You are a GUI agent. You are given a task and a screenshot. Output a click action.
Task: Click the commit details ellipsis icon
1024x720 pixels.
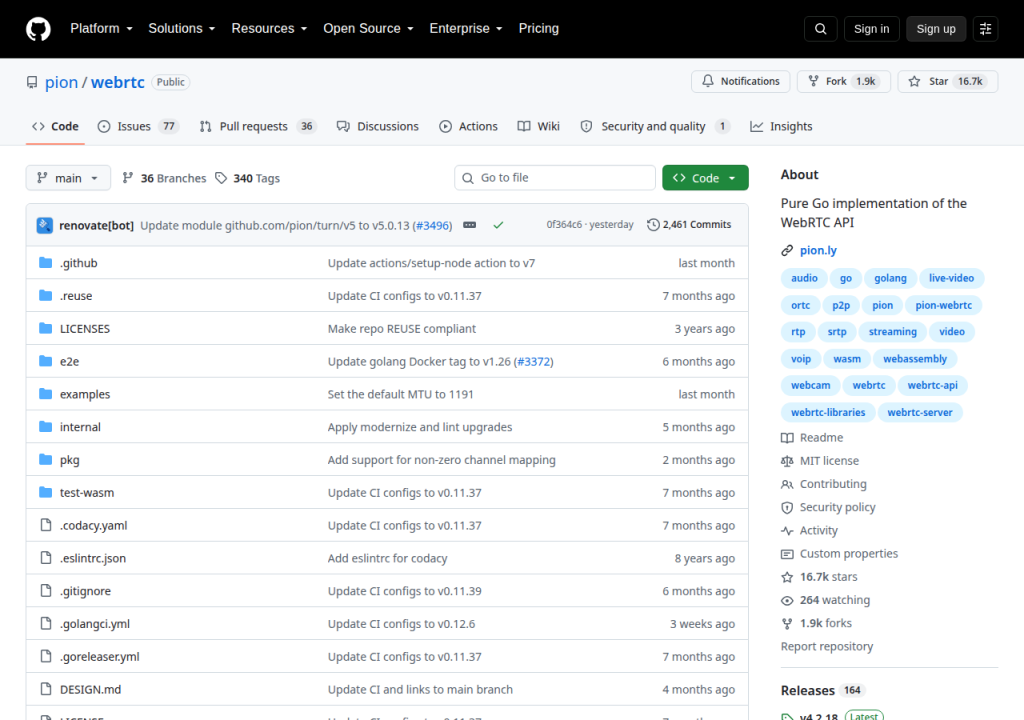point(470,225)
